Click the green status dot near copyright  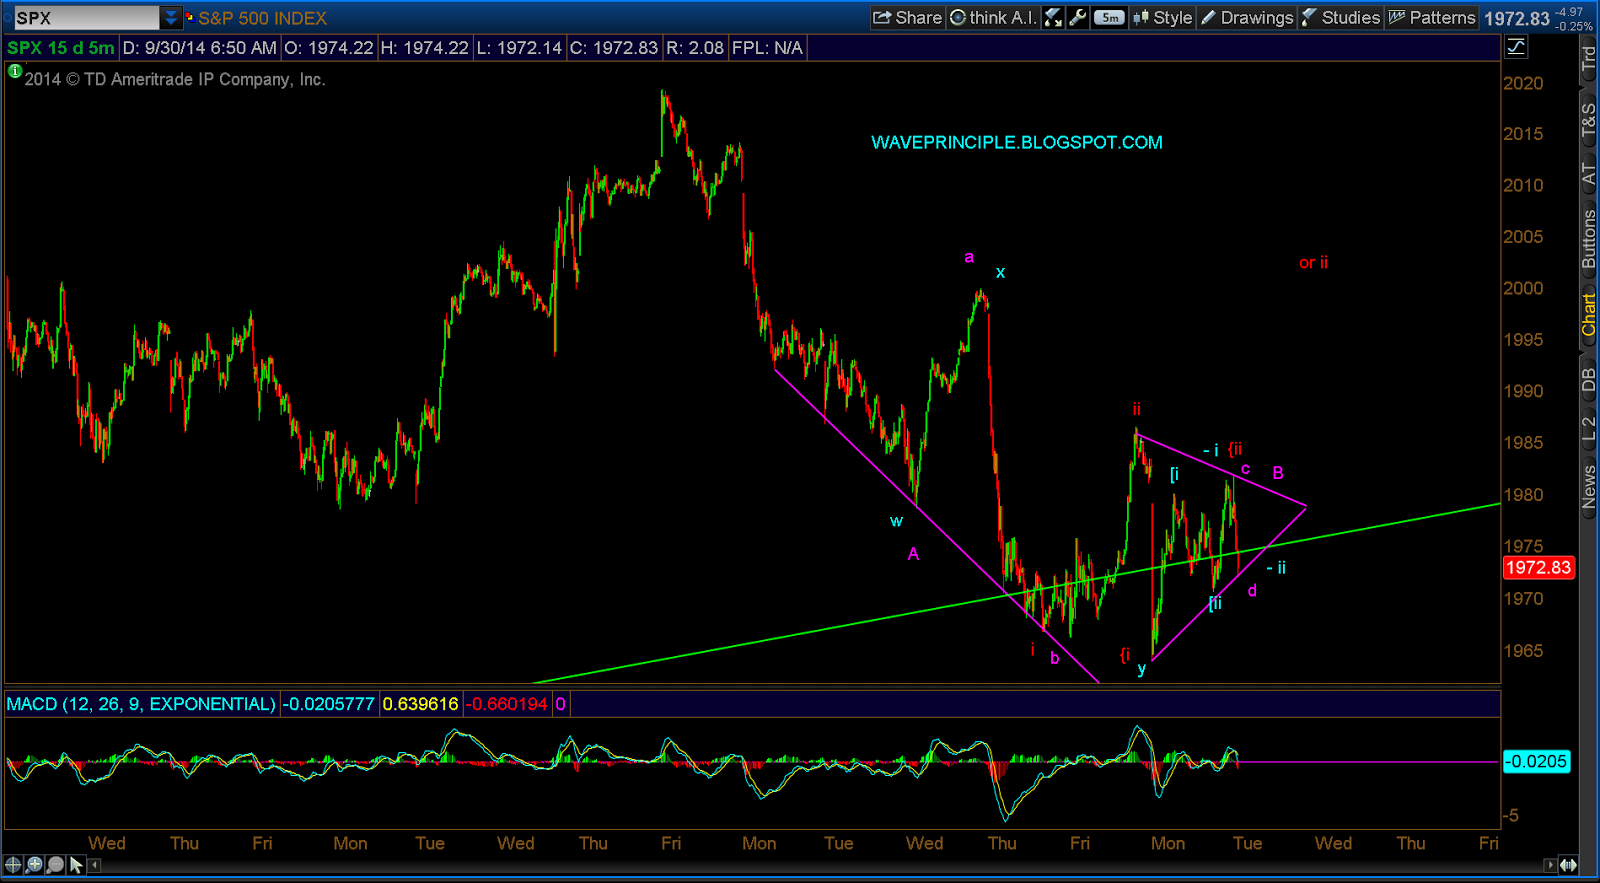14,71
